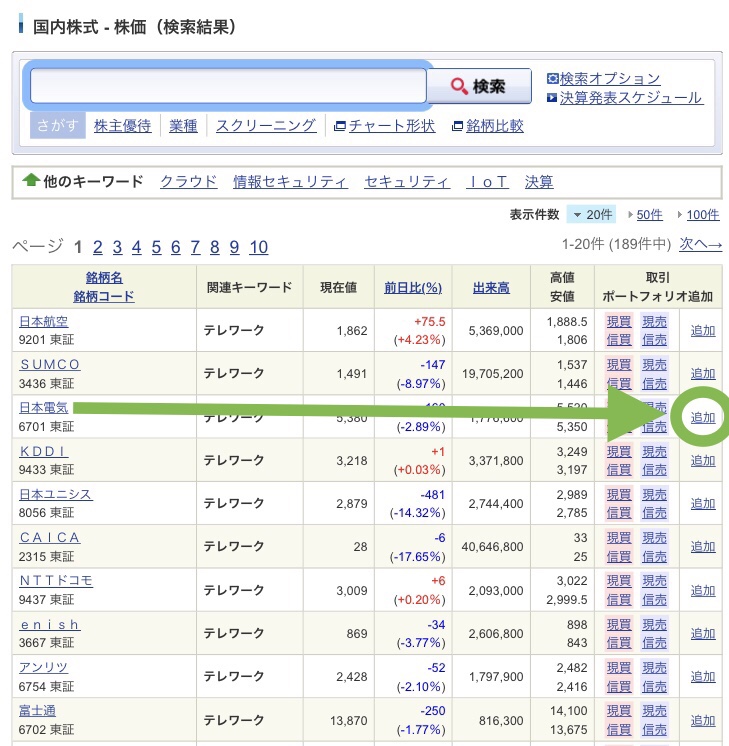
Task: Select the 20件 display count option
Action: coord(591,215)
